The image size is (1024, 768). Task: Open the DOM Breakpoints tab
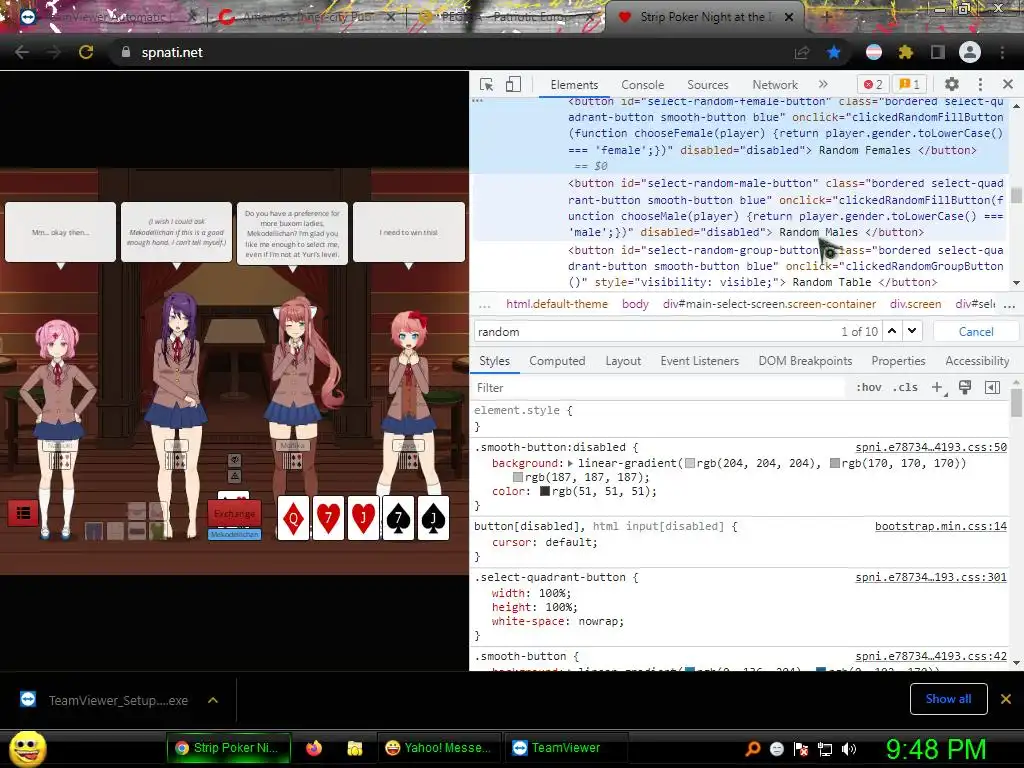coord(805,361)
